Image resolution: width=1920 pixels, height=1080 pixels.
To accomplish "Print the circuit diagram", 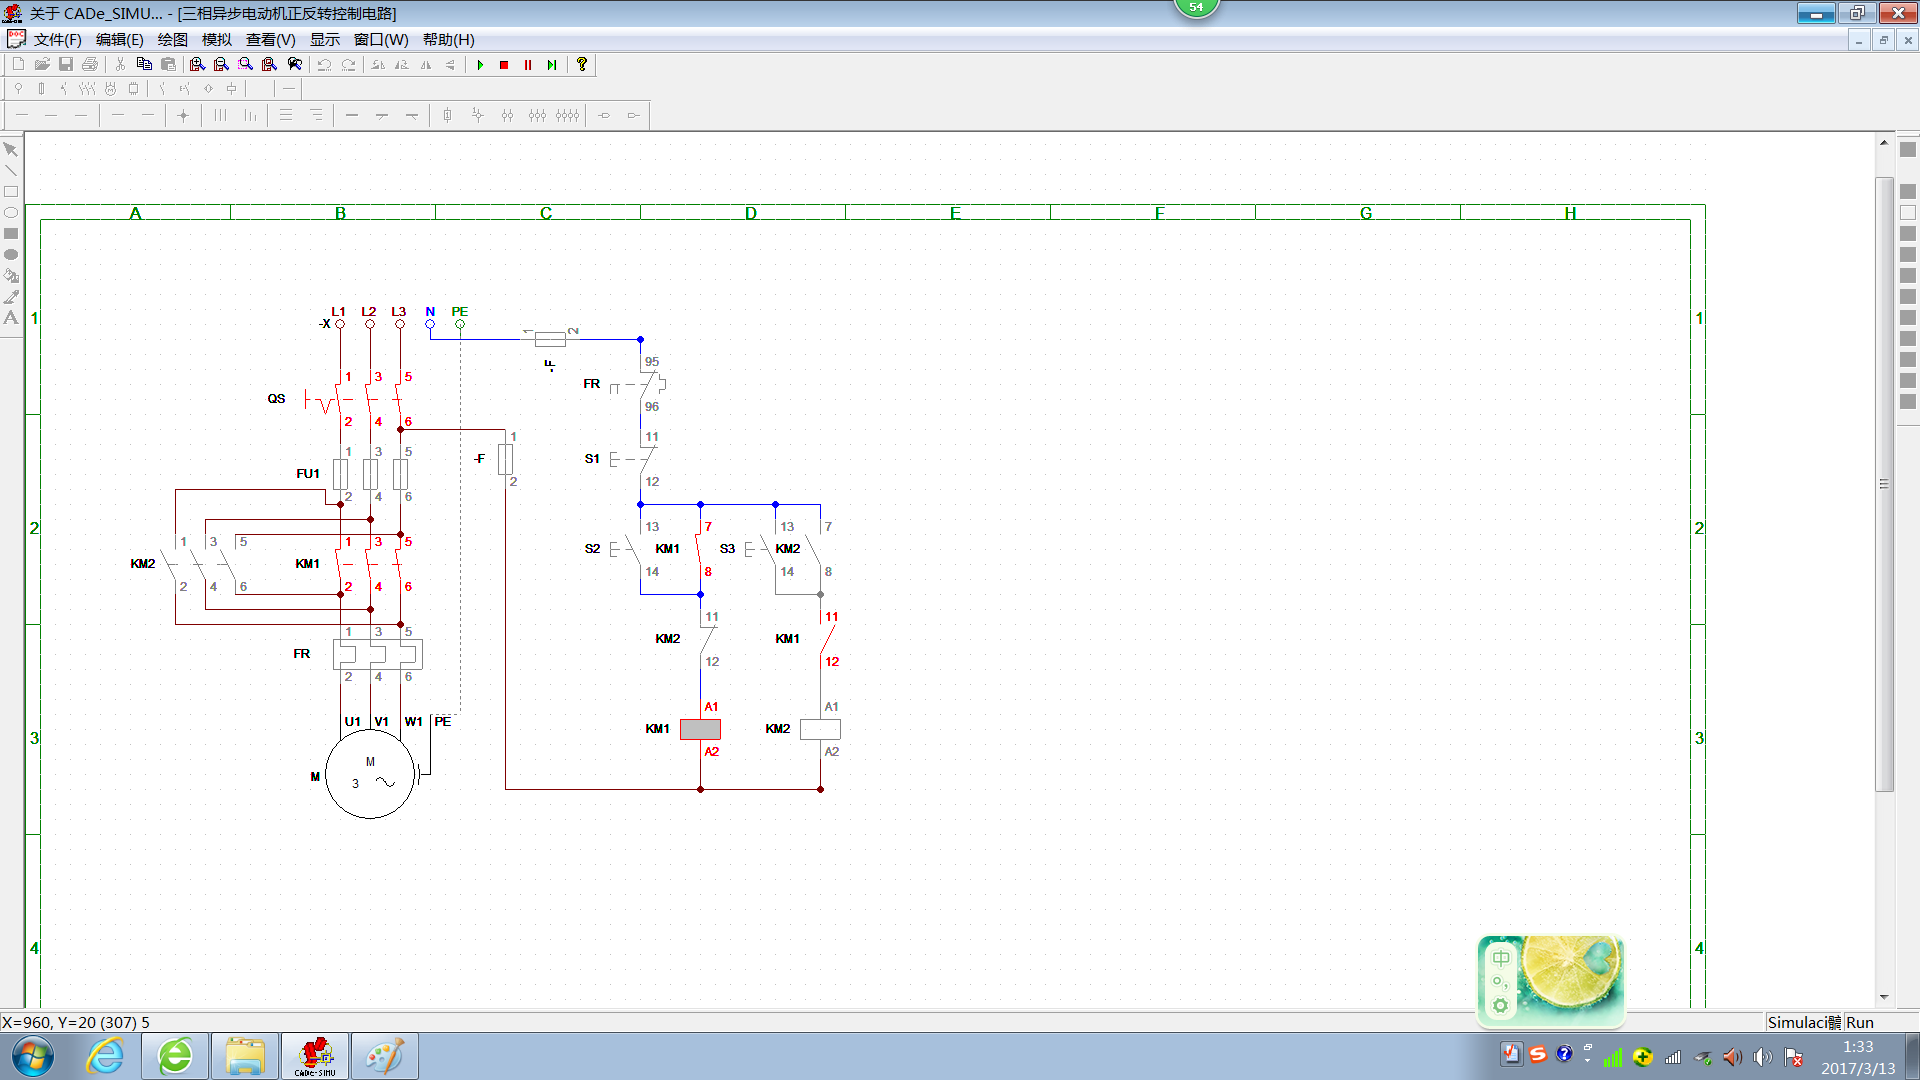I will tap(90, 64).
